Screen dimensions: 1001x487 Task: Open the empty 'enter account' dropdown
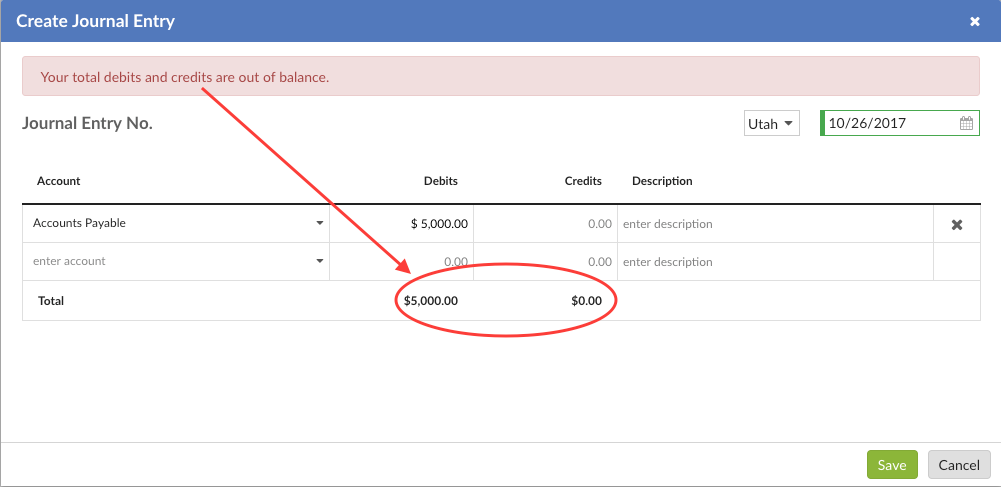[319, 262]
